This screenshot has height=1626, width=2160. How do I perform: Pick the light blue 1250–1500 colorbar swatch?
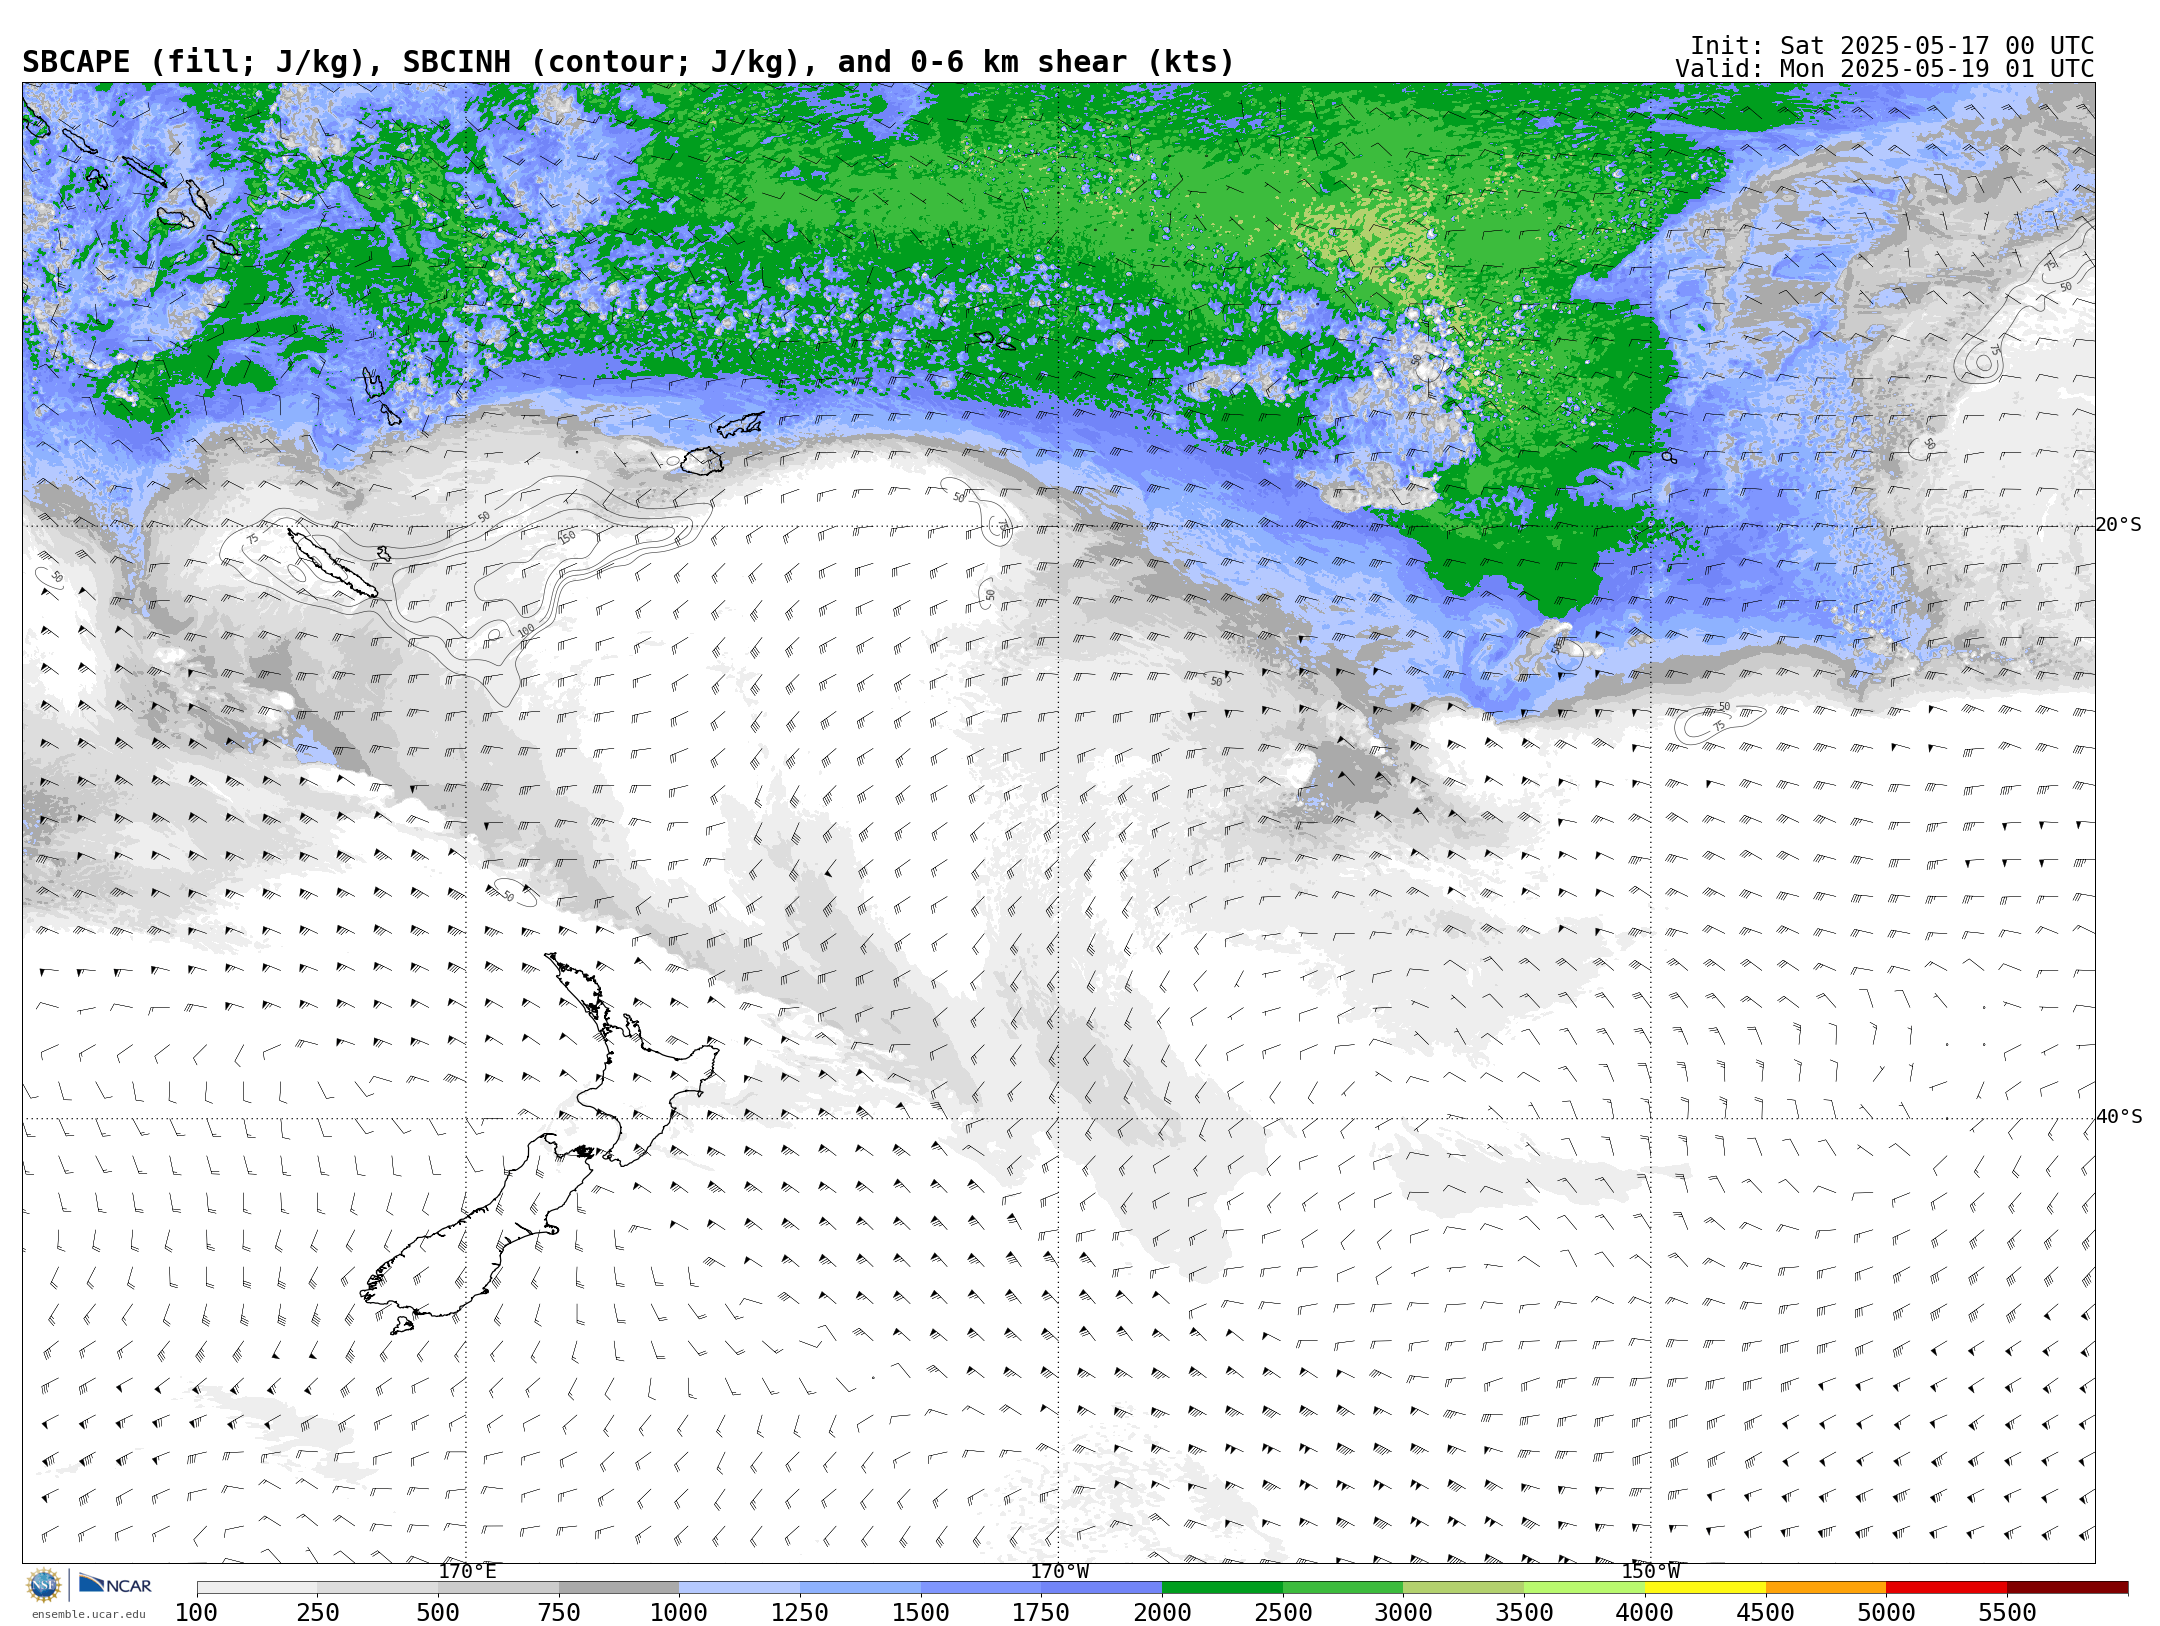[x=860, y=1588]
